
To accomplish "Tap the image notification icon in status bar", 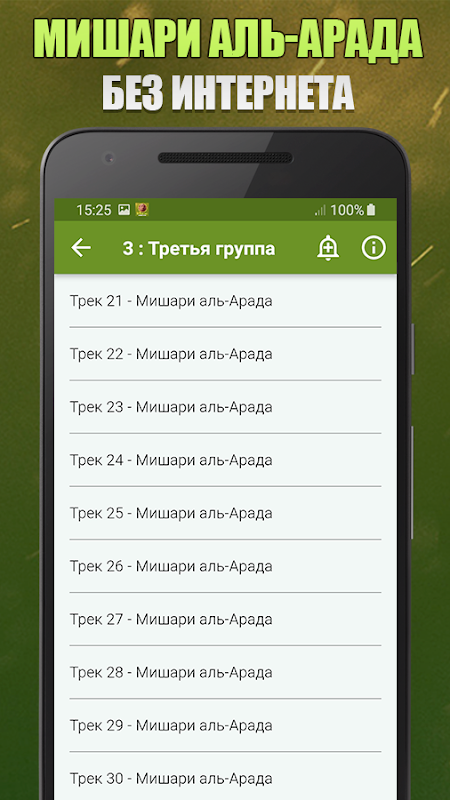I will coord(124,210).
